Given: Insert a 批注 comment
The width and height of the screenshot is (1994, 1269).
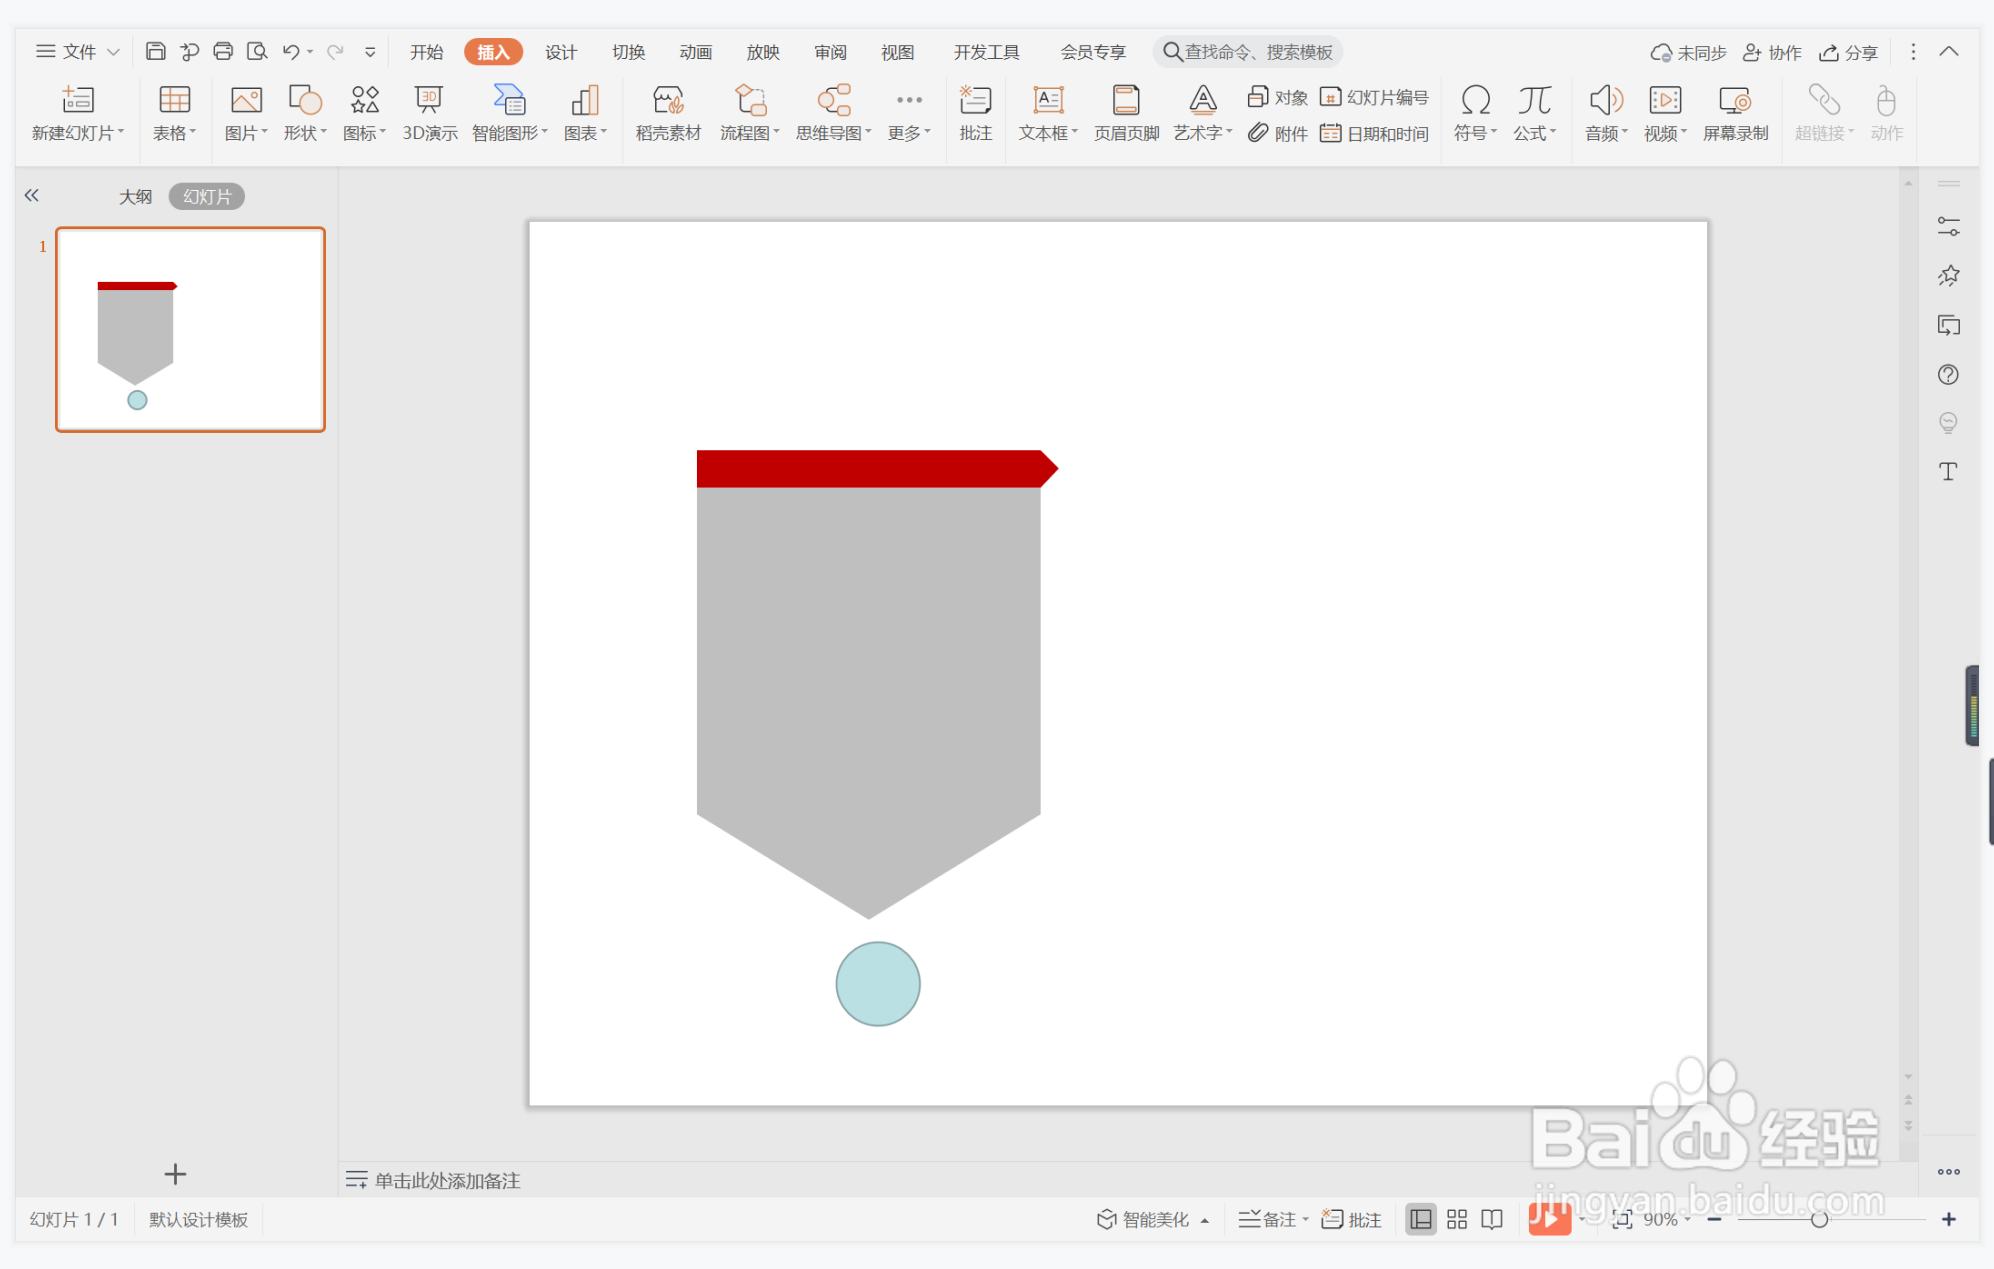Looking at the screenshot, I should [975, 111].
